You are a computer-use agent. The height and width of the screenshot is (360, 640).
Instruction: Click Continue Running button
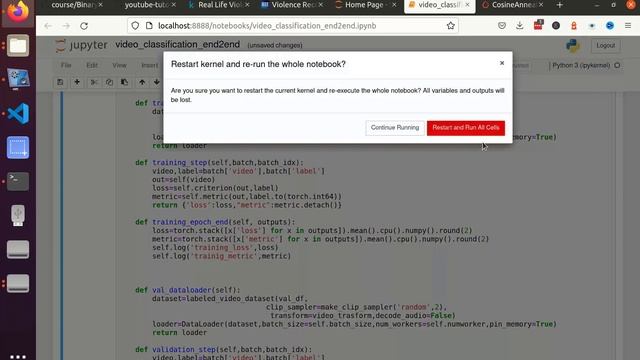(x=395, y=128)
